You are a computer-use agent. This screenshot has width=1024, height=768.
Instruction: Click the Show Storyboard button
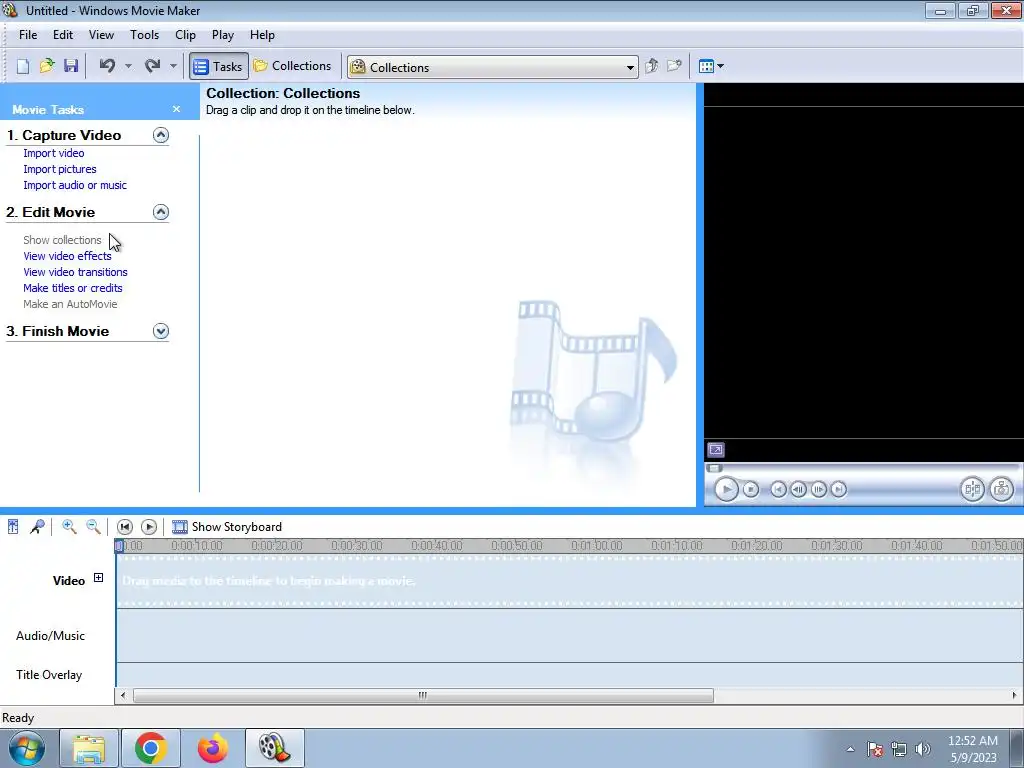click(227, 527)
